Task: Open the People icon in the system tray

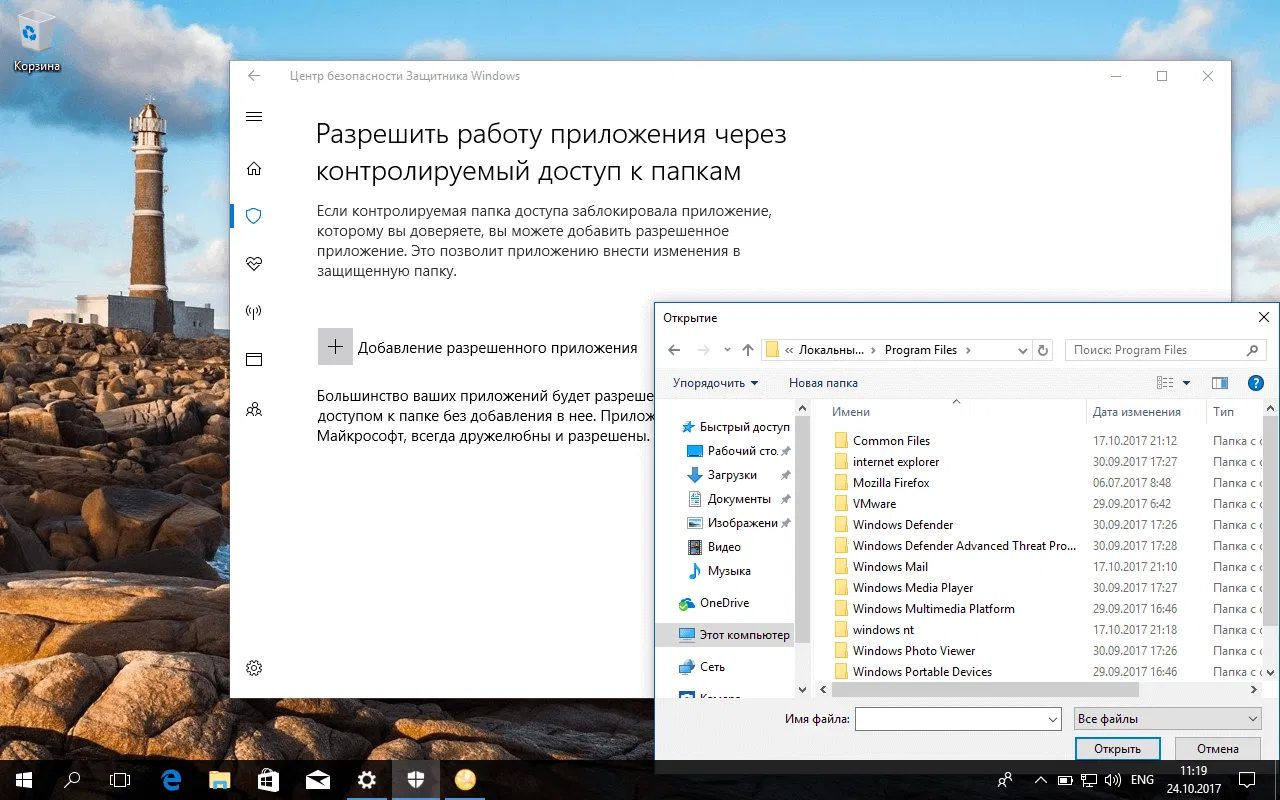Action: click(1005, 779)
